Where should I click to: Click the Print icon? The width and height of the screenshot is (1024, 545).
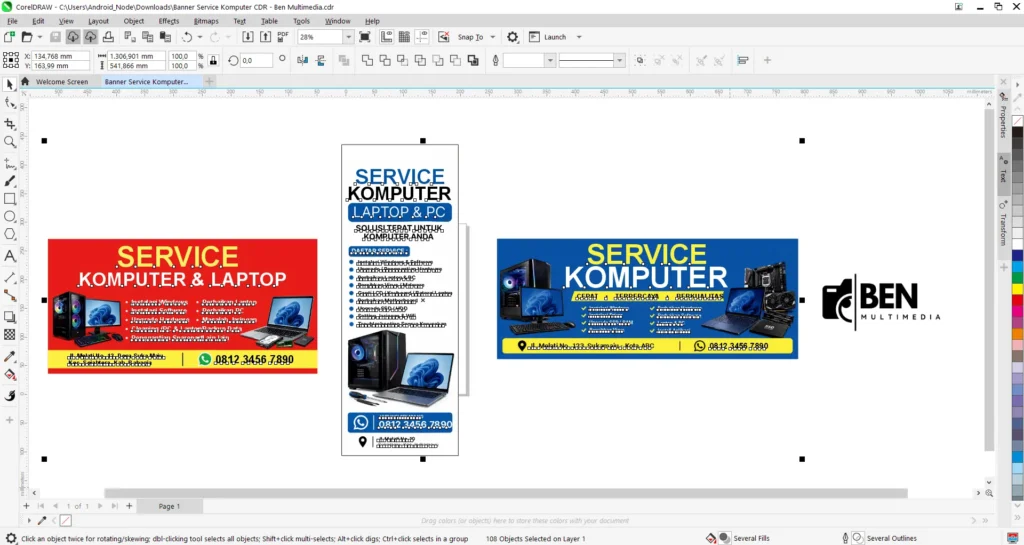click(x=108, y=37)
